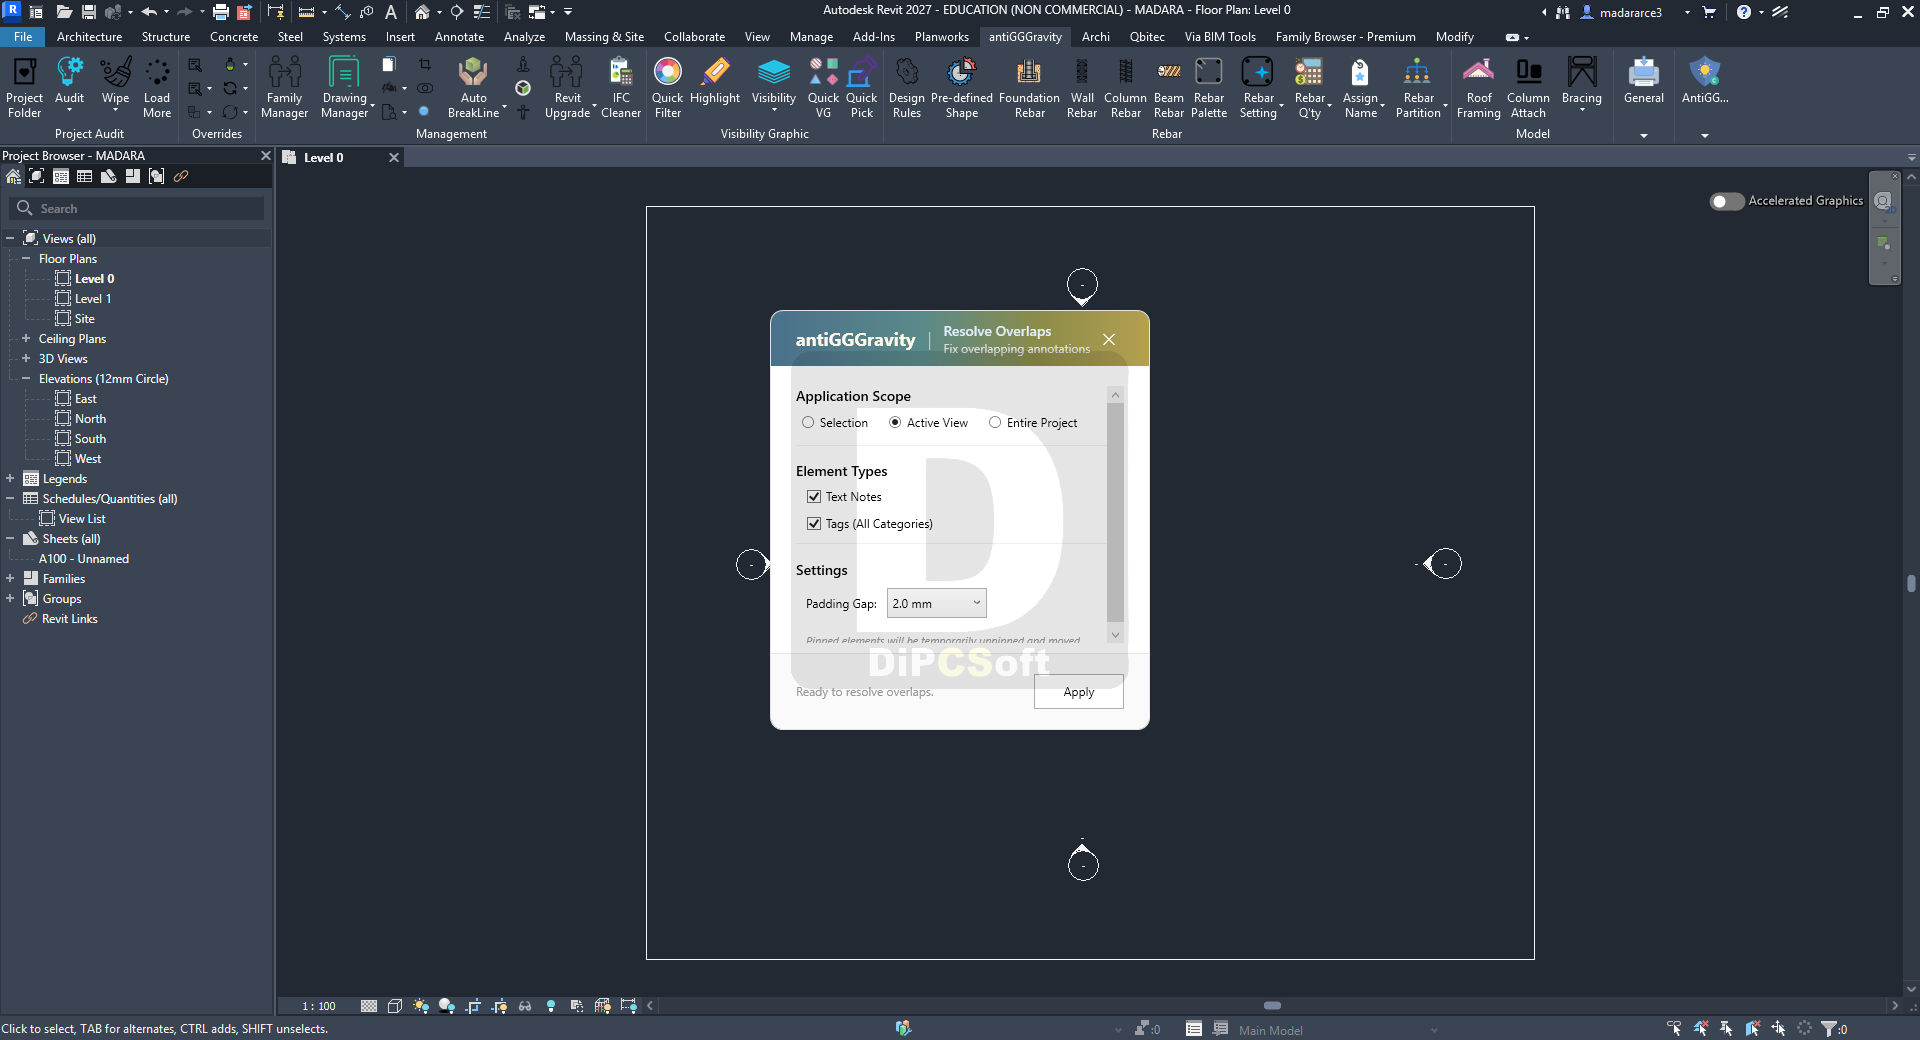Select the Revit Links item
This screenshot has height=1040, width=1920.
[x=70, y=619]
